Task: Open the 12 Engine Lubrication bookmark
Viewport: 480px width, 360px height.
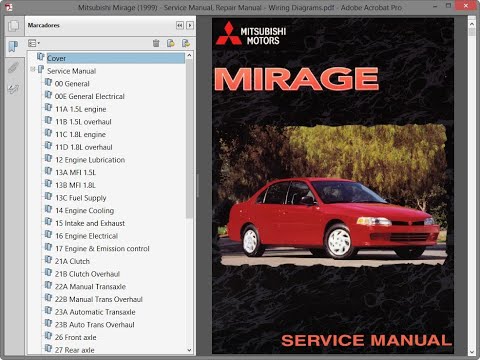Action: [x=90, y=160]
